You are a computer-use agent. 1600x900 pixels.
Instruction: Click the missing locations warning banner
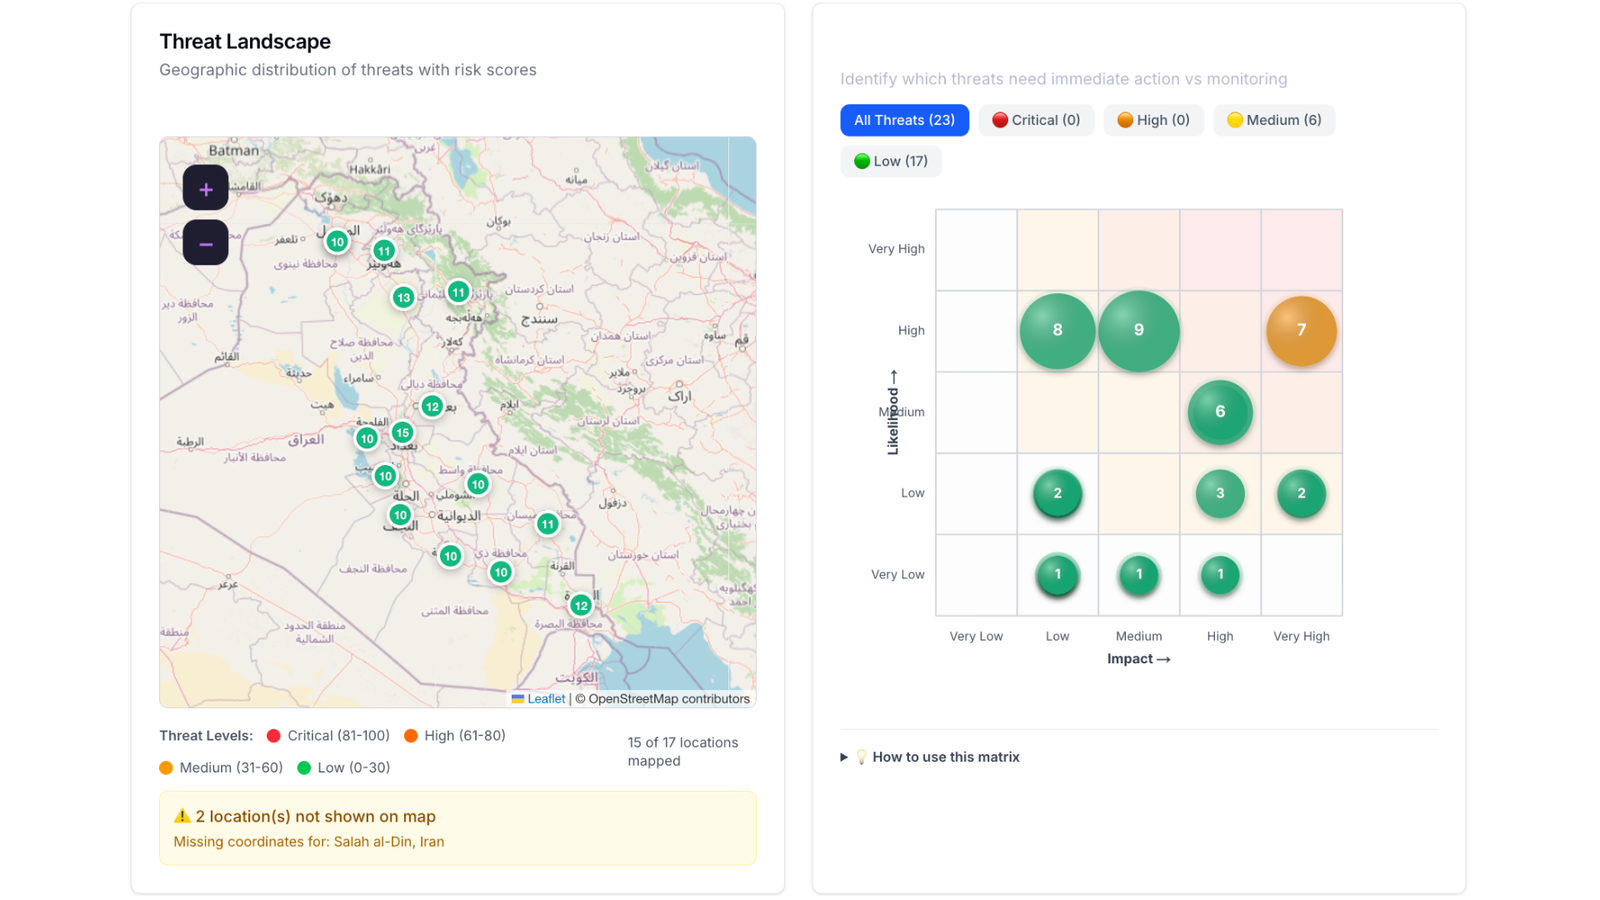pos(457,828)
